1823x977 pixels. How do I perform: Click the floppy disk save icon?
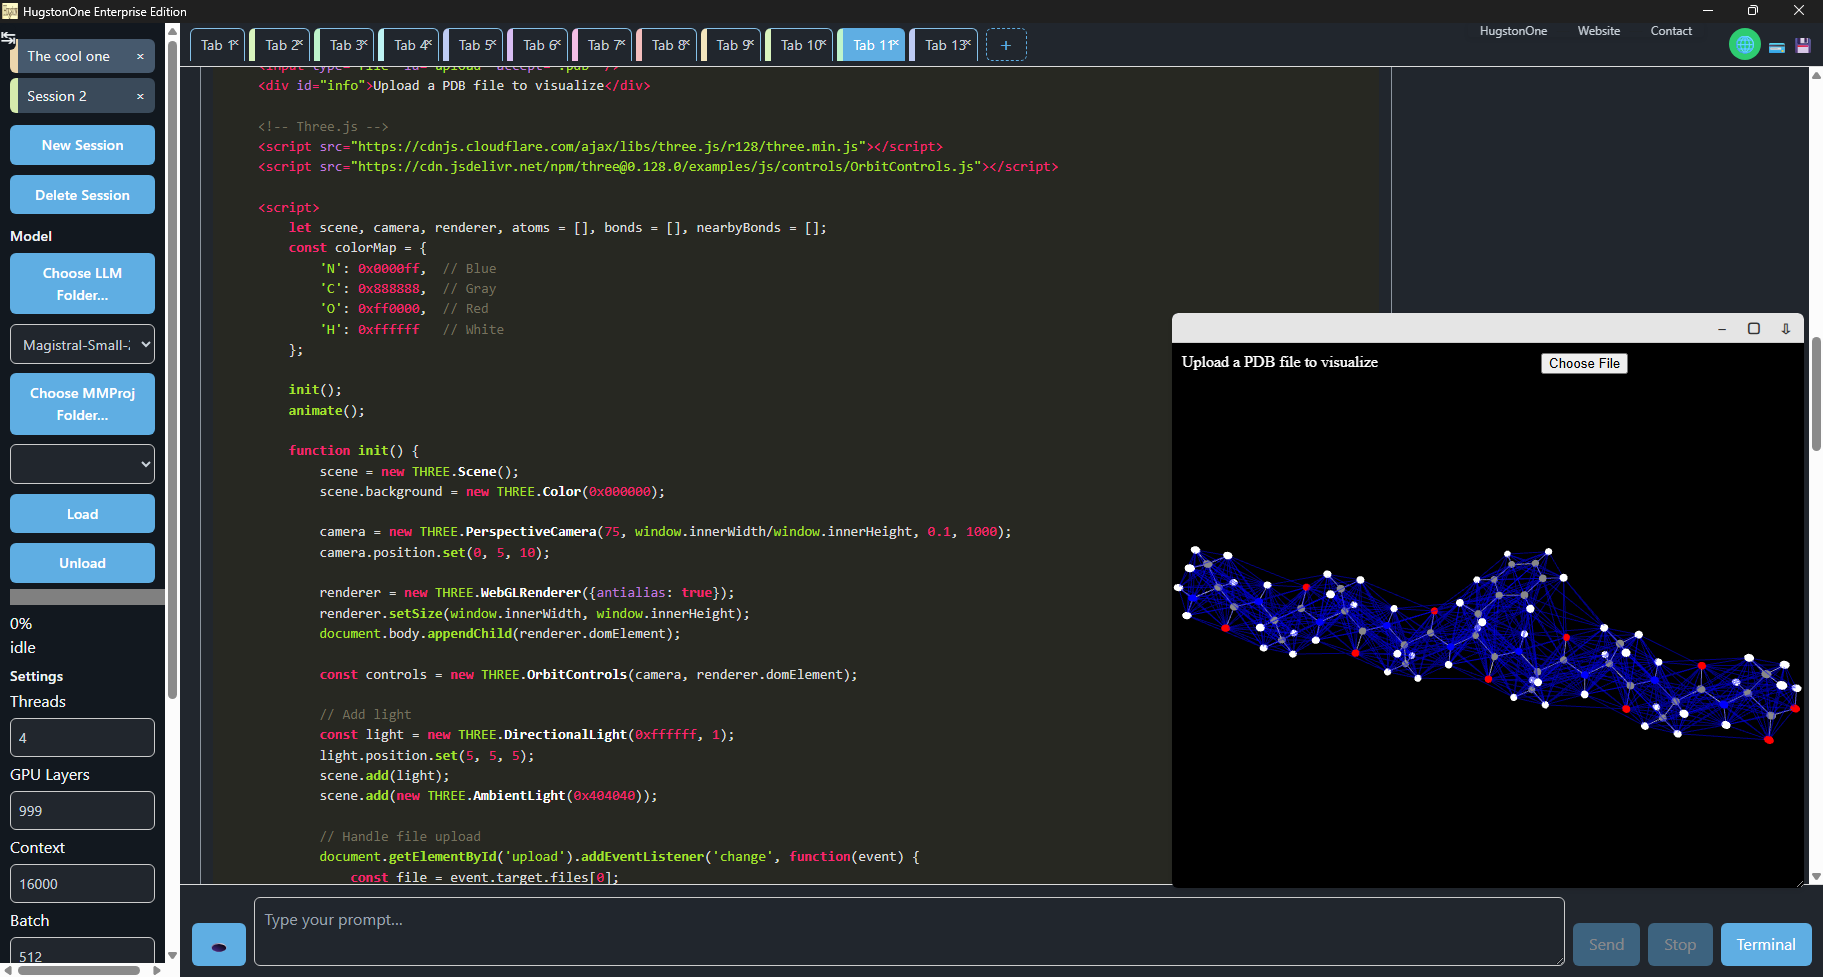(x=1803, y=46)
